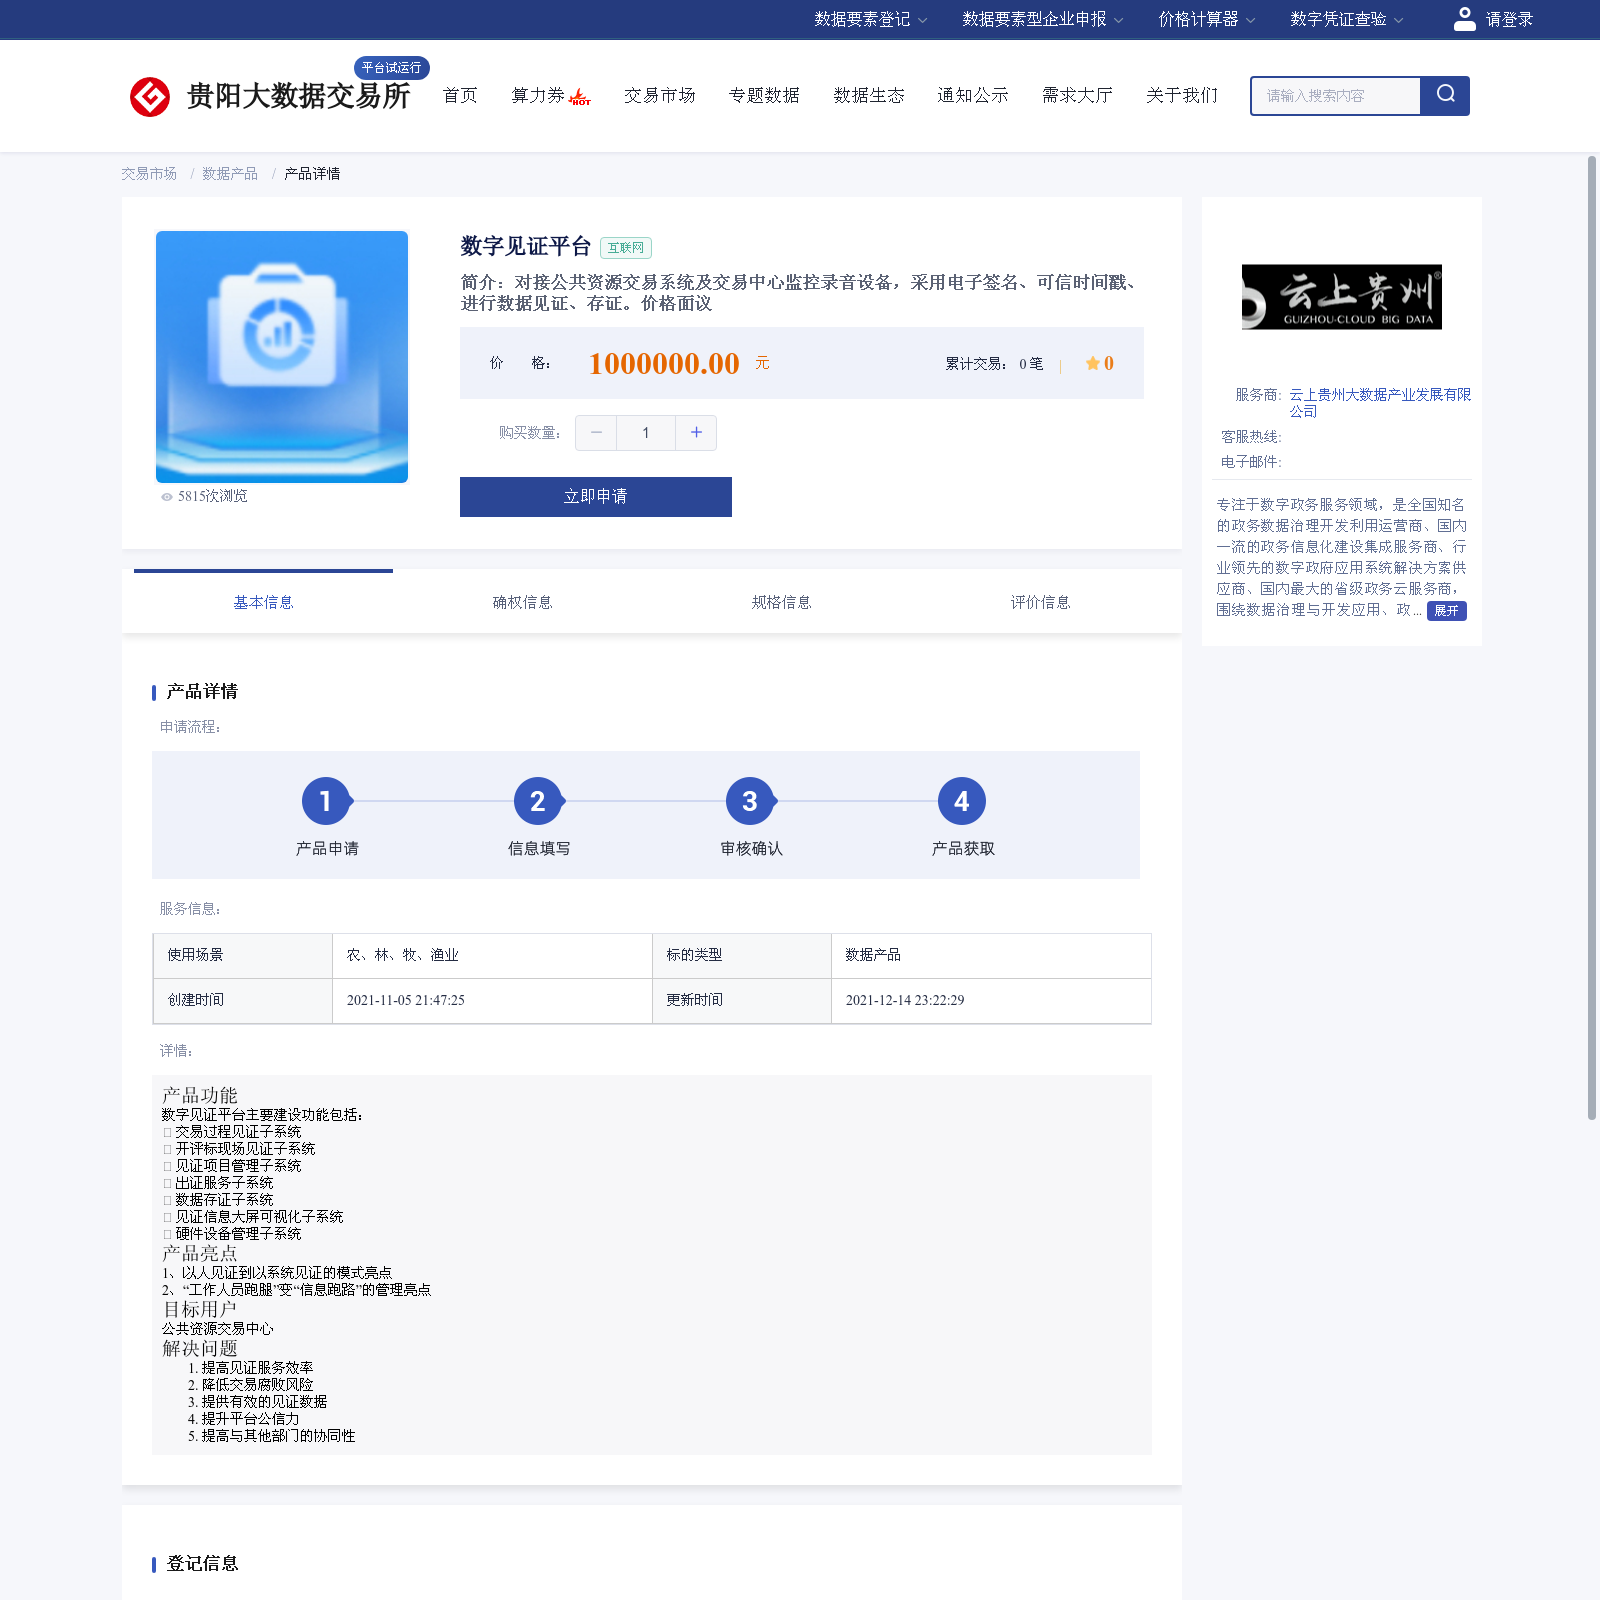Click the search input box

[1336, 96]
